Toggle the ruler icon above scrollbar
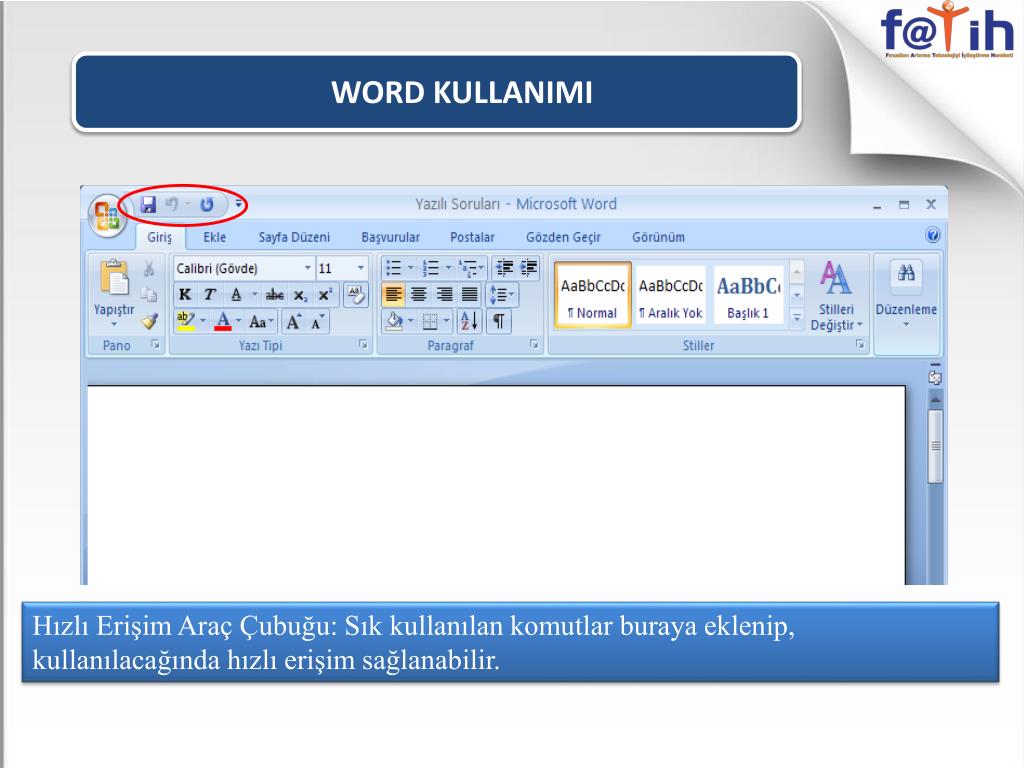1024x768 pixels. tap(935, 377)
